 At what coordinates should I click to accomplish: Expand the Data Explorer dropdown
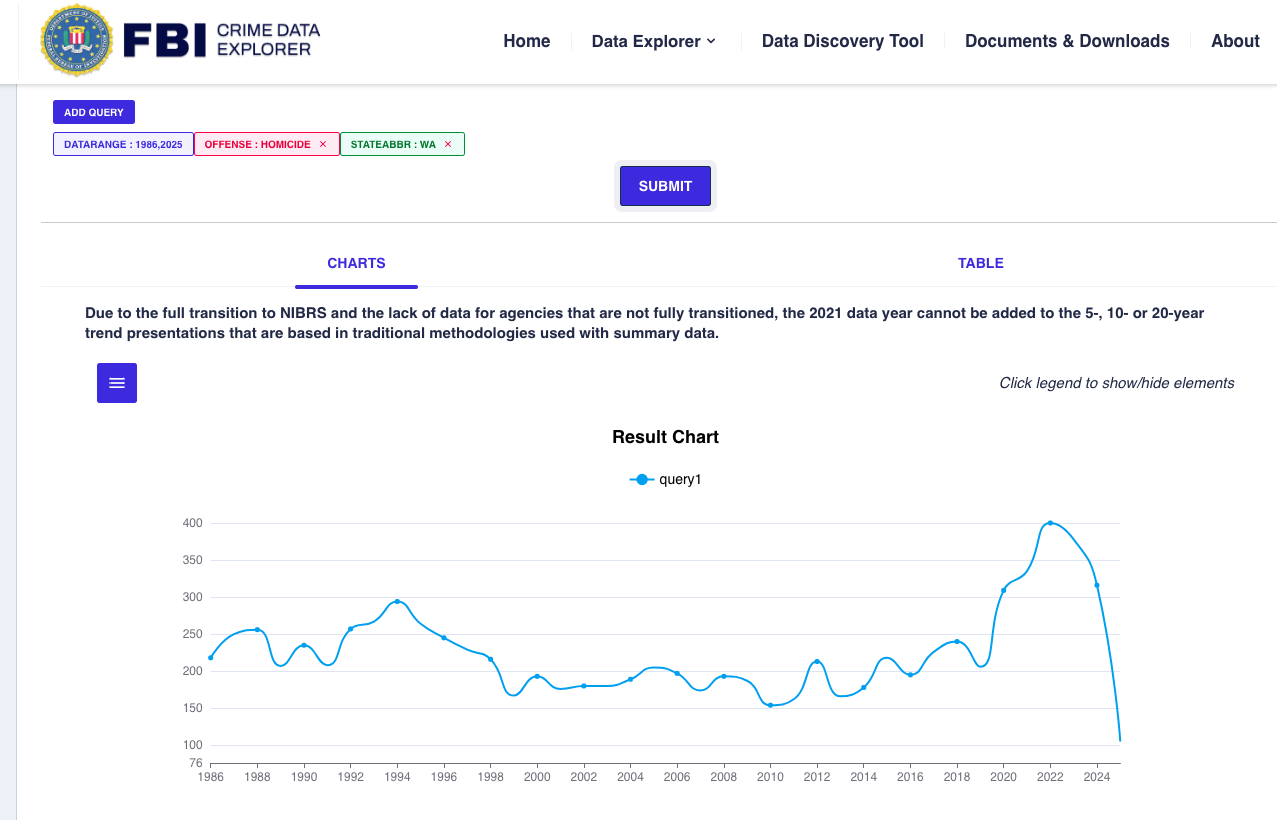click(x=653, y=41)
